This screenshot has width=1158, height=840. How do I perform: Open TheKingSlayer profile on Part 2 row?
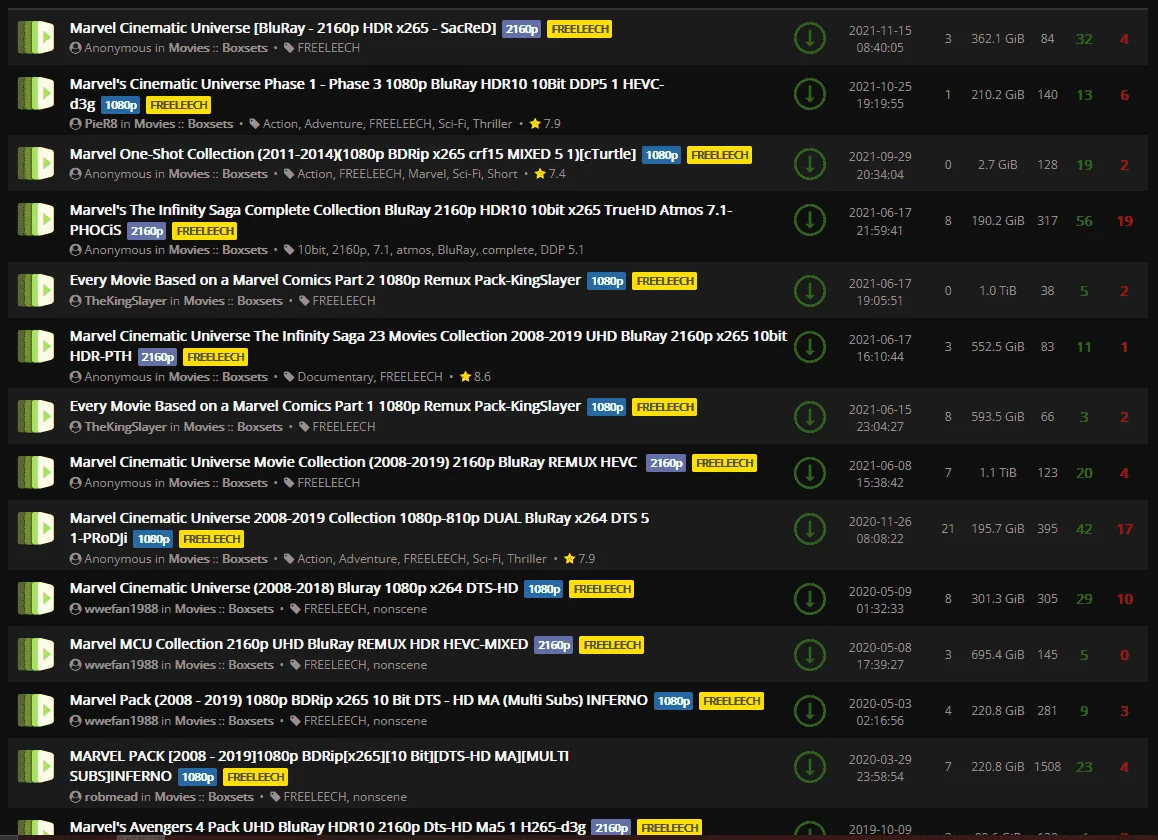126,301
